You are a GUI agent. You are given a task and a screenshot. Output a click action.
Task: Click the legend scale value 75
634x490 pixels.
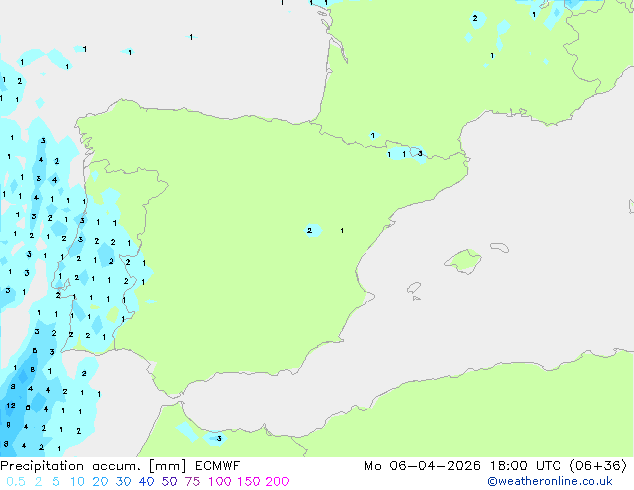192,482
